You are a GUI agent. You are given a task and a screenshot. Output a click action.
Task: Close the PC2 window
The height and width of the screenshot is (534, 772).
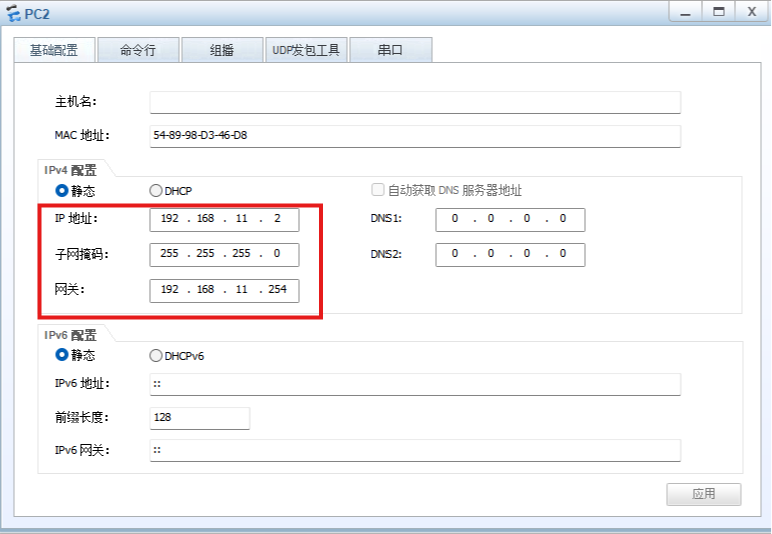[751, 12]
